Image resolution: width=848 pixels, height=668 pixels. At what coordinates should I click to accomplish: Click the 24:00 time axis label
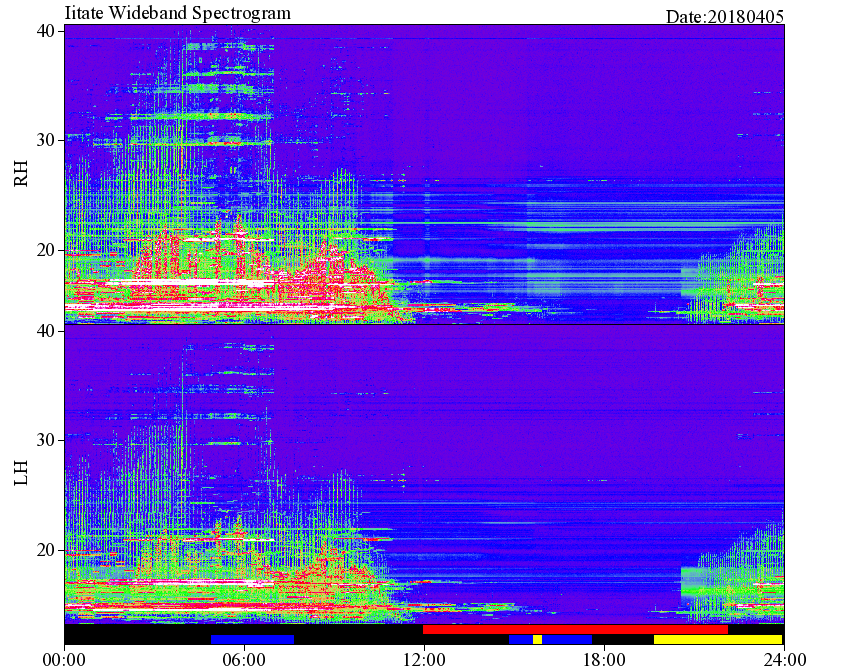pos(784,660)
